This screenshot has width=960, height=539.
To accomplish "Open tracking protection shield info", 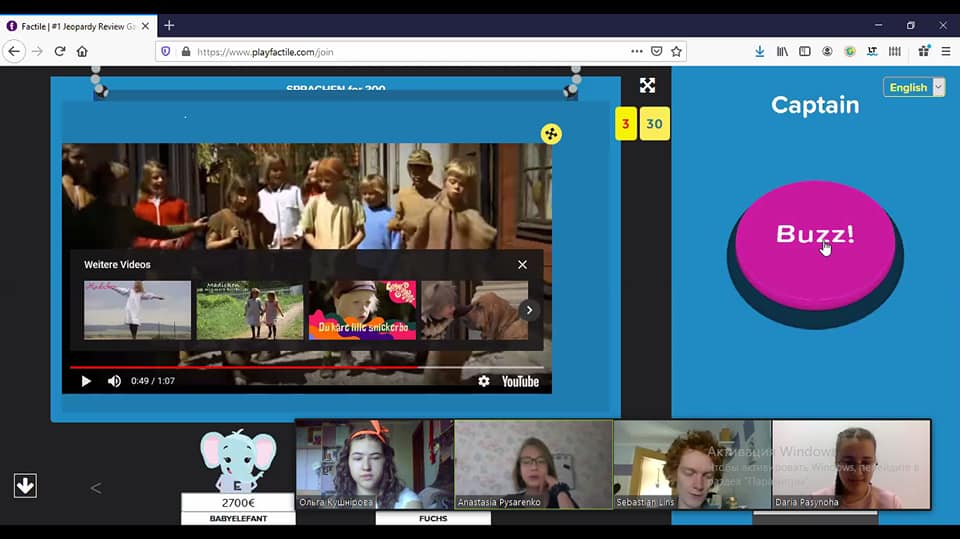I will [x=166, y=52].
